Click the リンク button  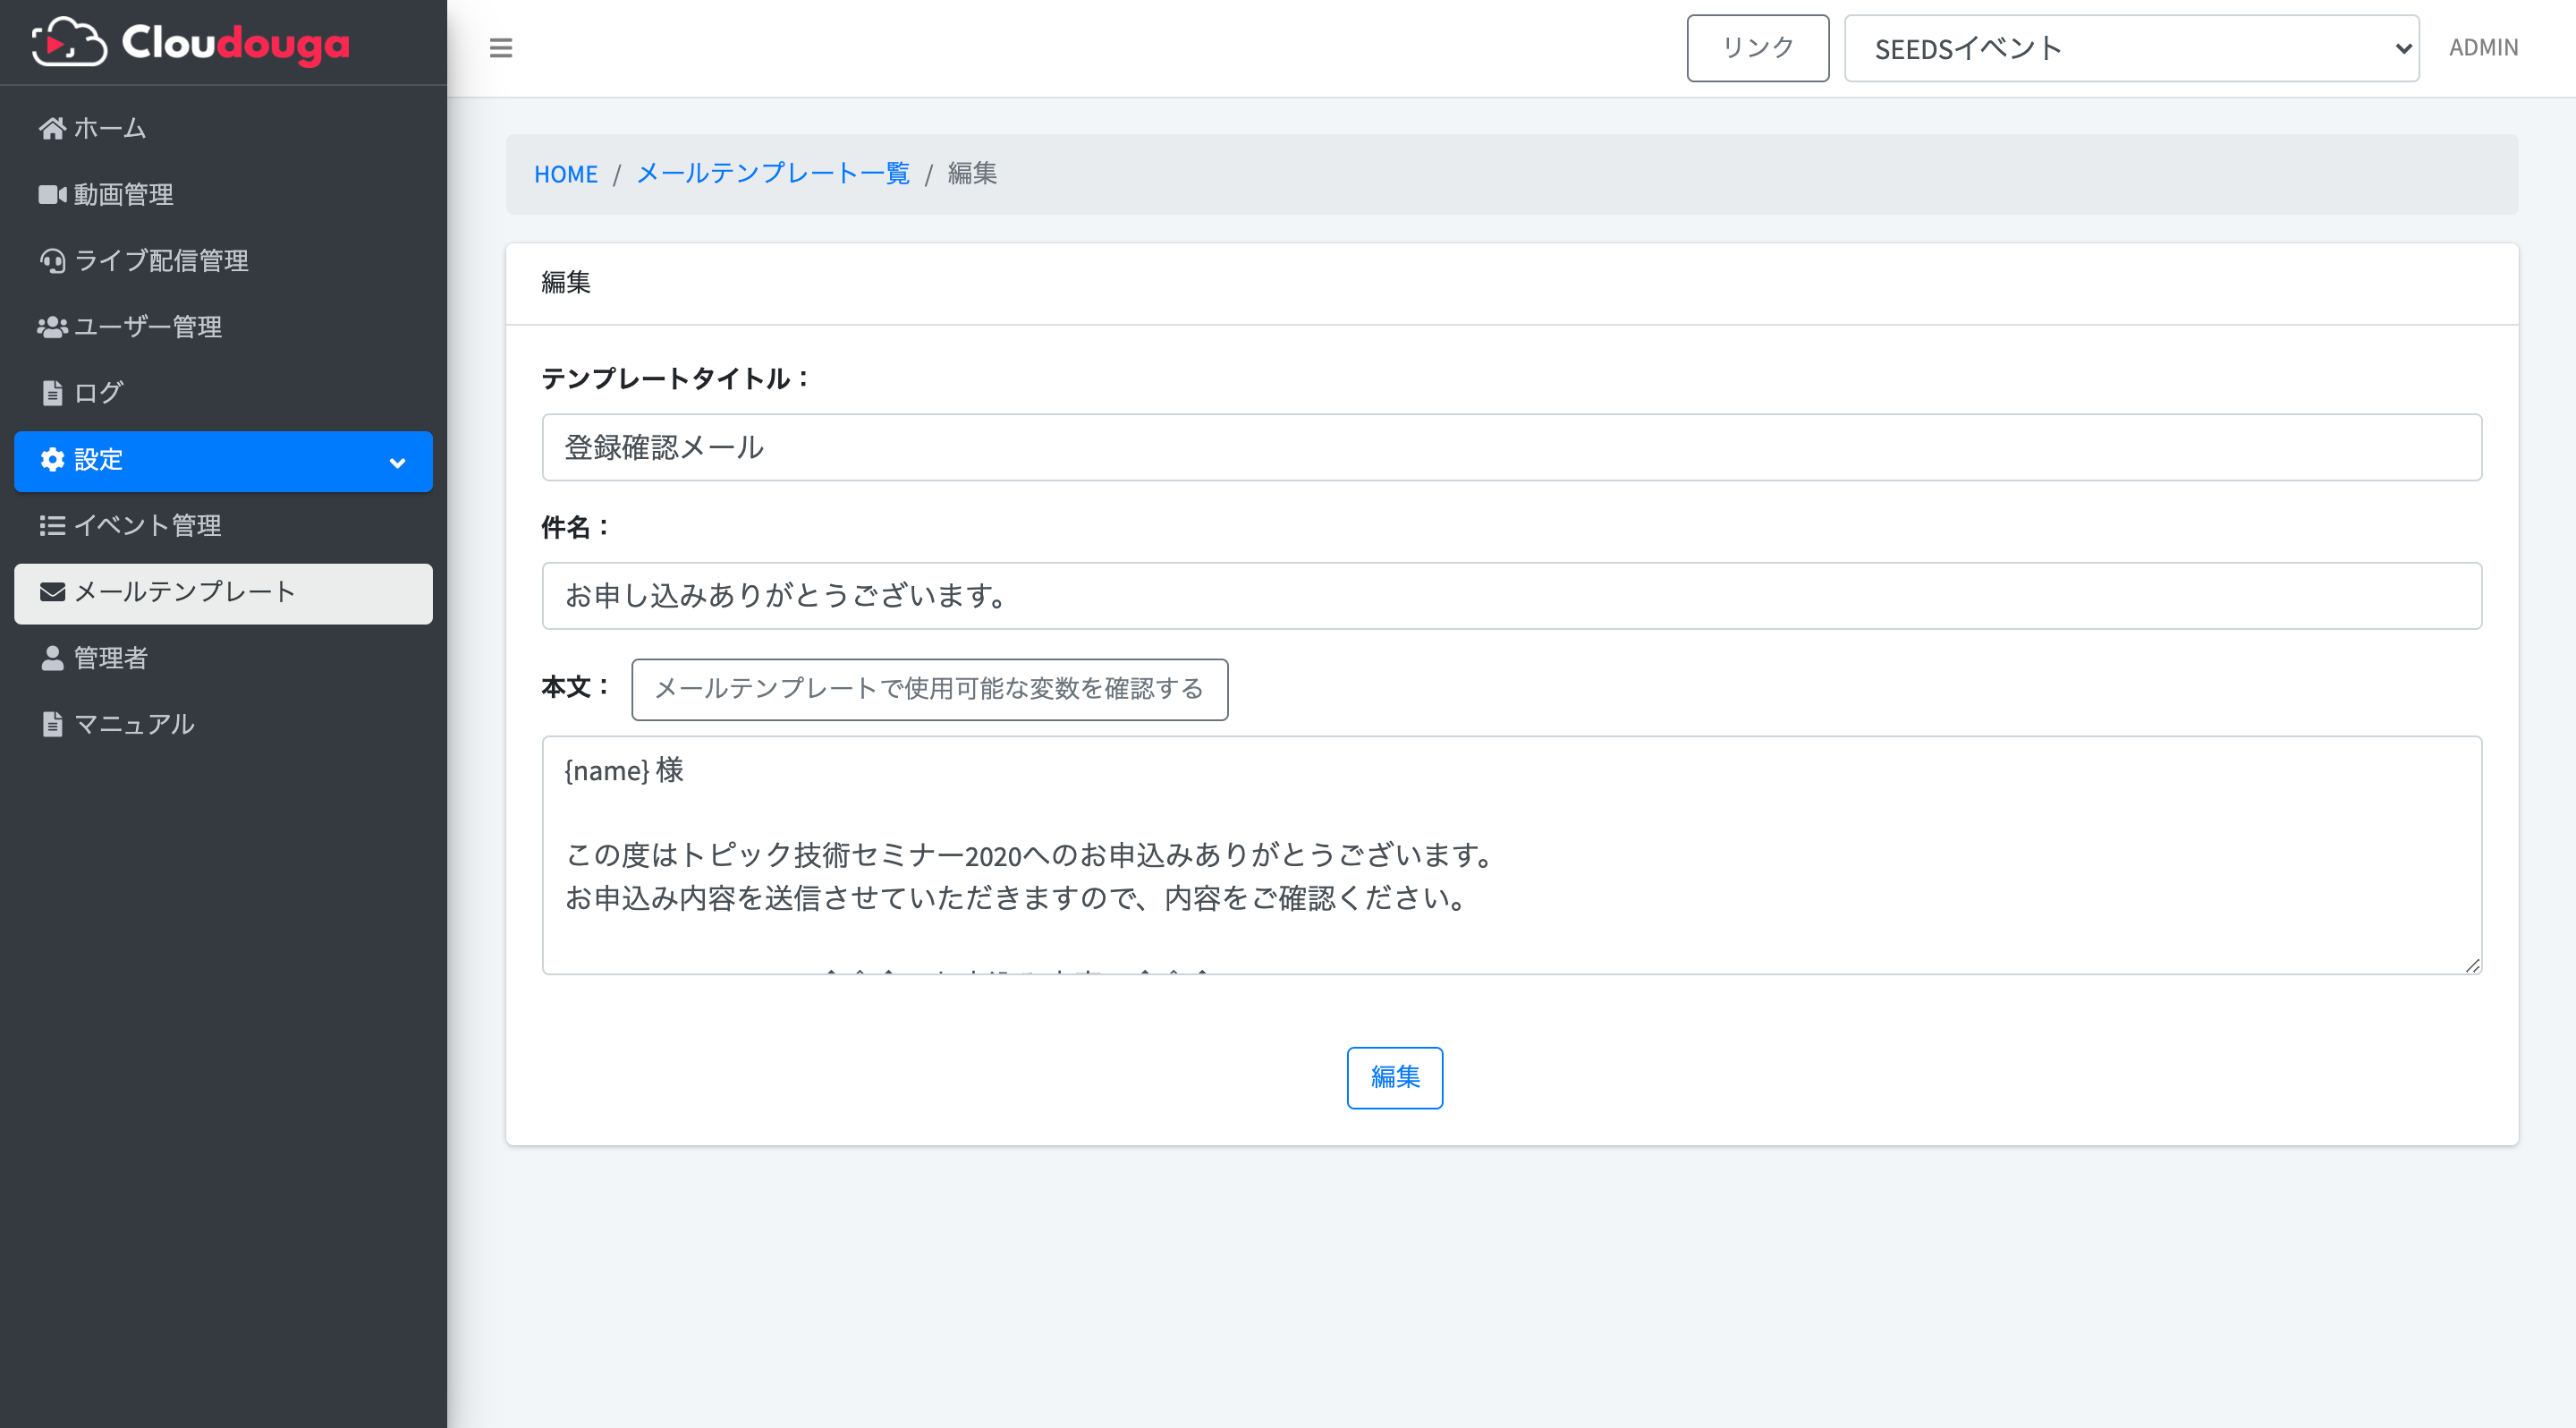pos(1756,48)
